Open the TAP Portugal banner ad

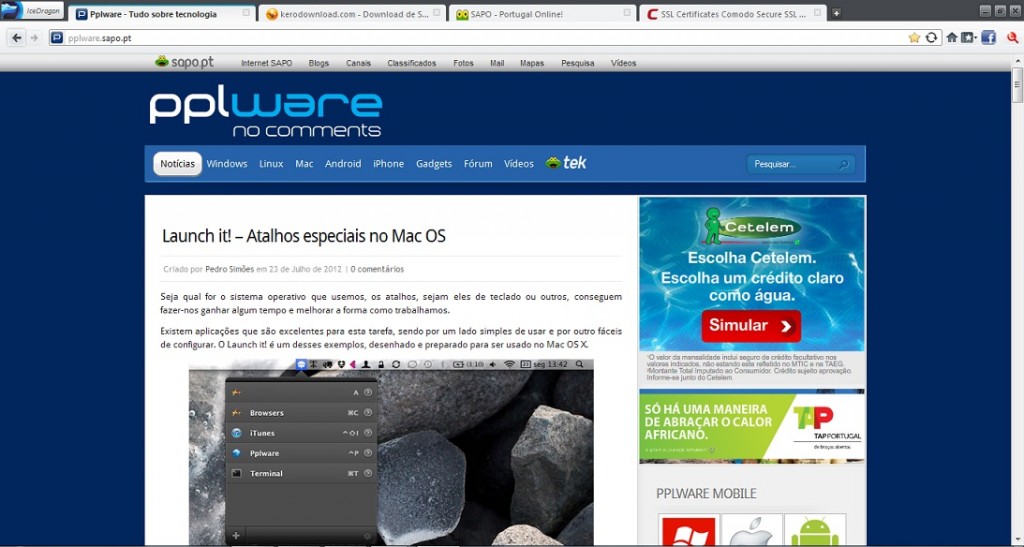(x=752, y=426)
